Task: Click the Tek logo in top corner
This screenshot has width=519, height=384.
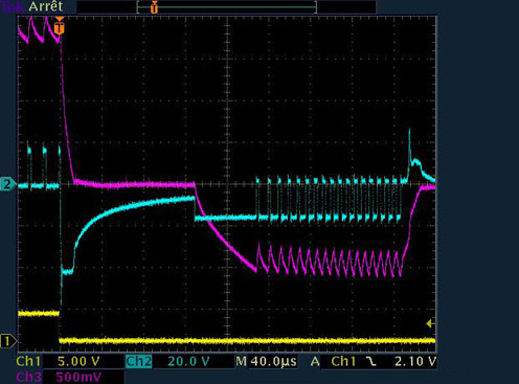Action: click(x=13, y=7)
